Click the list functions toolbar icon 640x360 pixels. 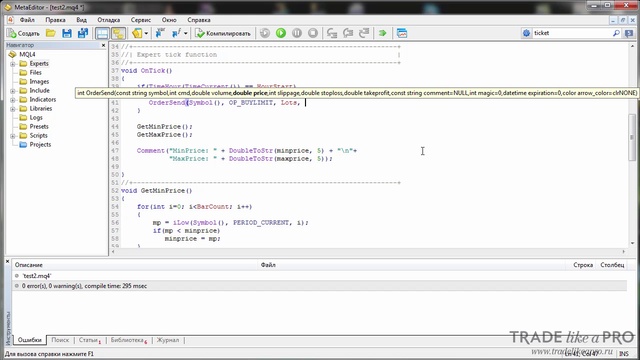176,33
